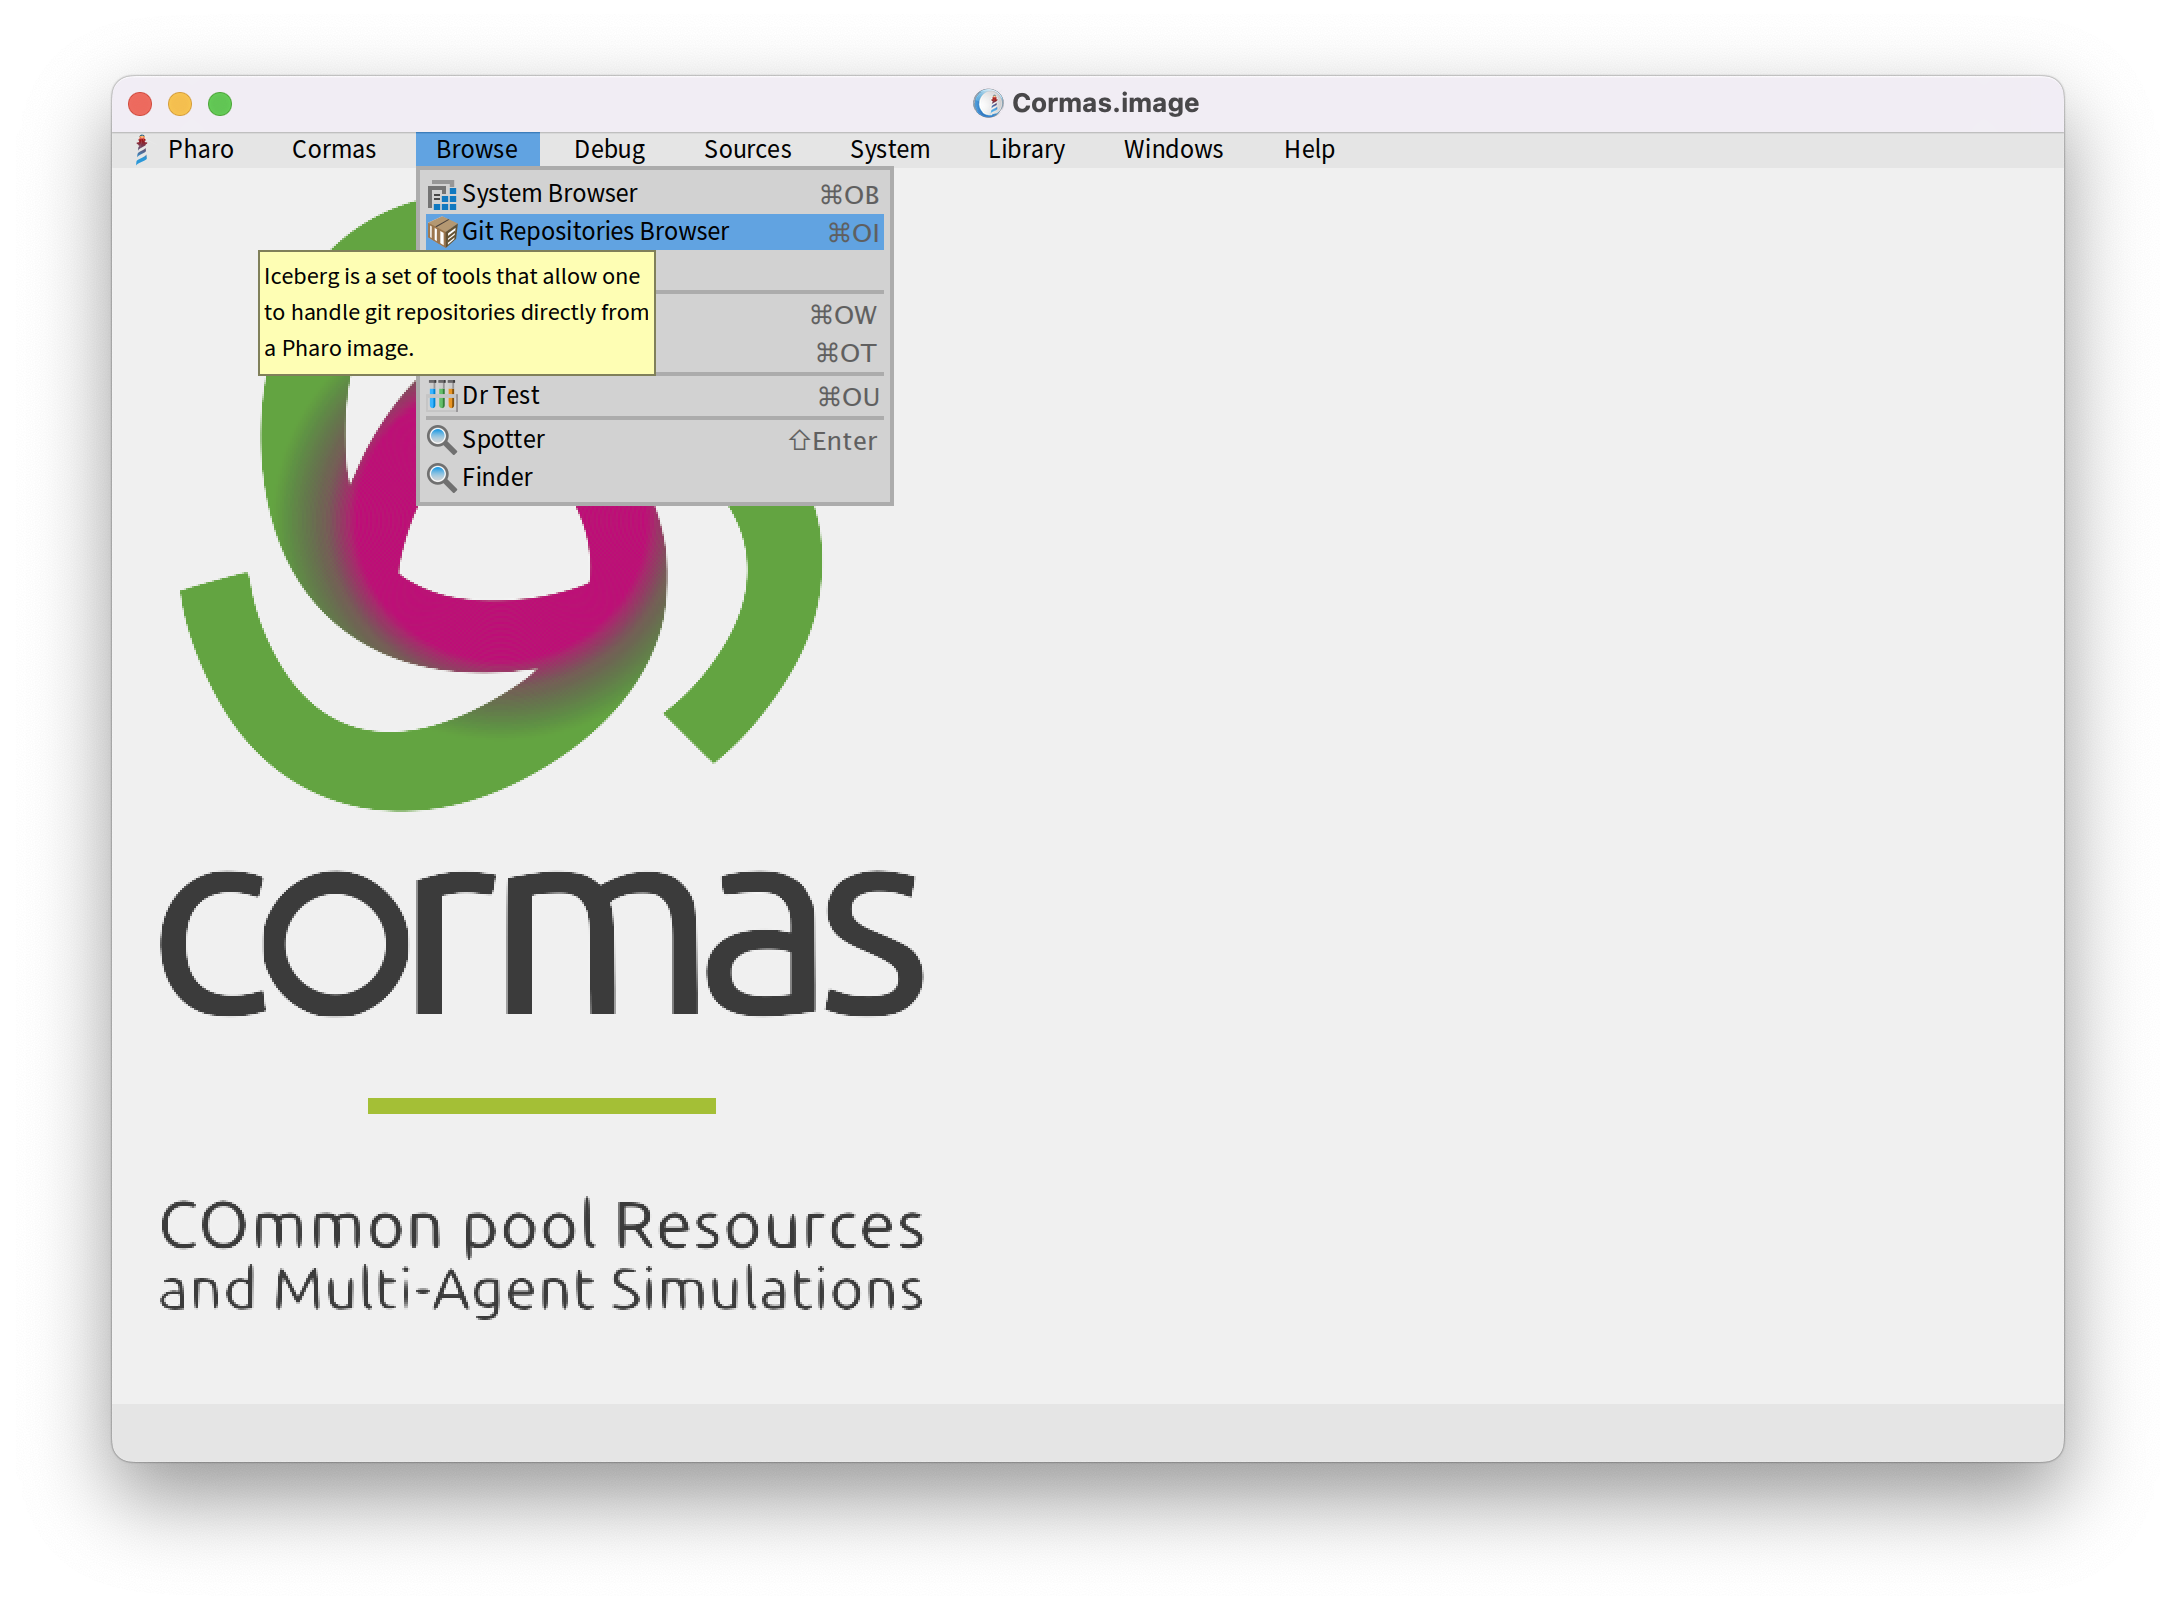This screenshot has height=1610, width=2176.
Task: Open the System menu
Action: click(889, 150)
